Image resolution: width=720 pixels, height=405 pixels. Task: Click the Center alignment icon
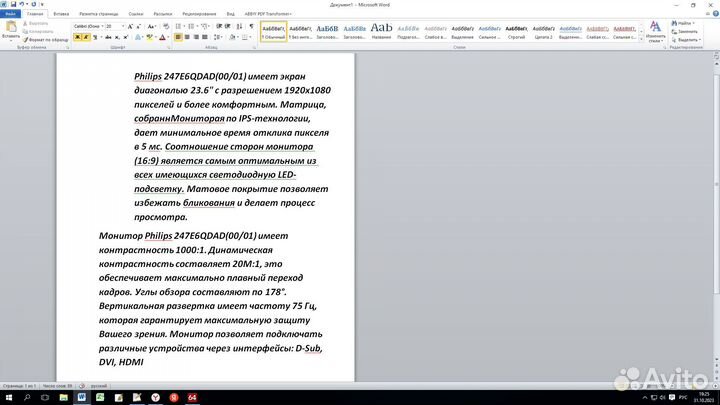point(187,37)
